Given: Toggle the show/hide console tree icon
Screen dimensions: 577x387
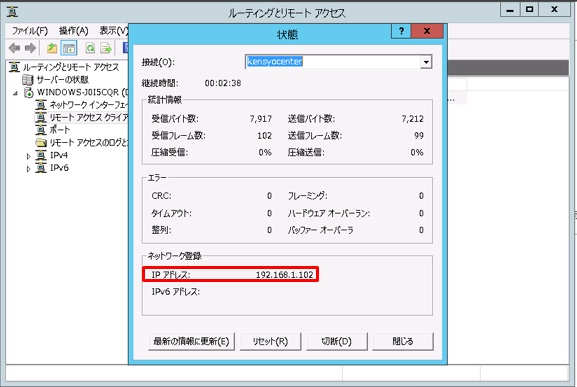Looking at the screenshot, I should (x=69, y=48).
